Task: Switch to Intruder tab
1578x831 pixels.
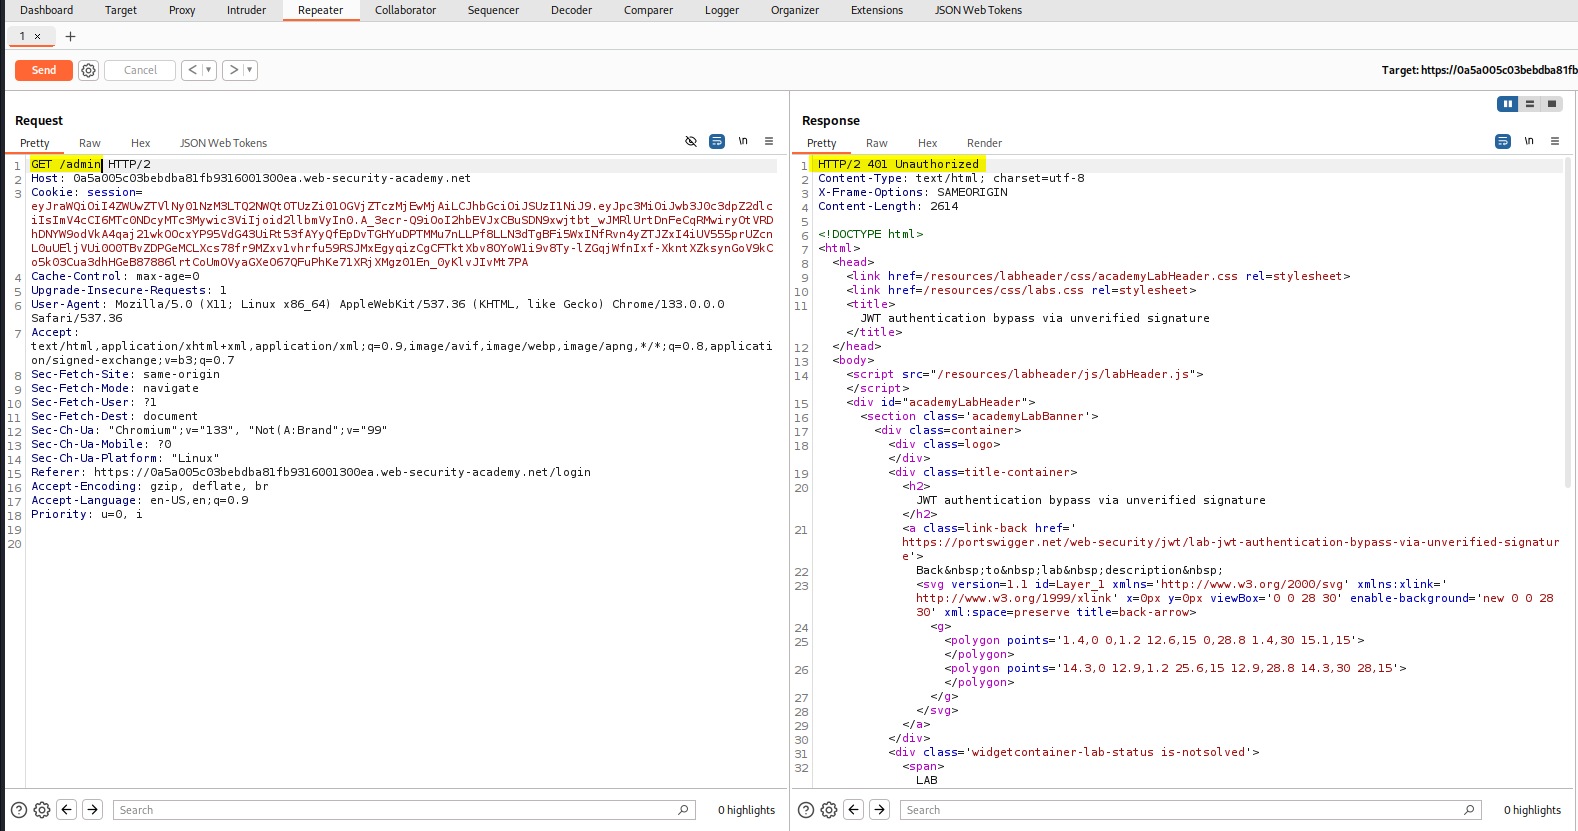Action: [246, 10]
